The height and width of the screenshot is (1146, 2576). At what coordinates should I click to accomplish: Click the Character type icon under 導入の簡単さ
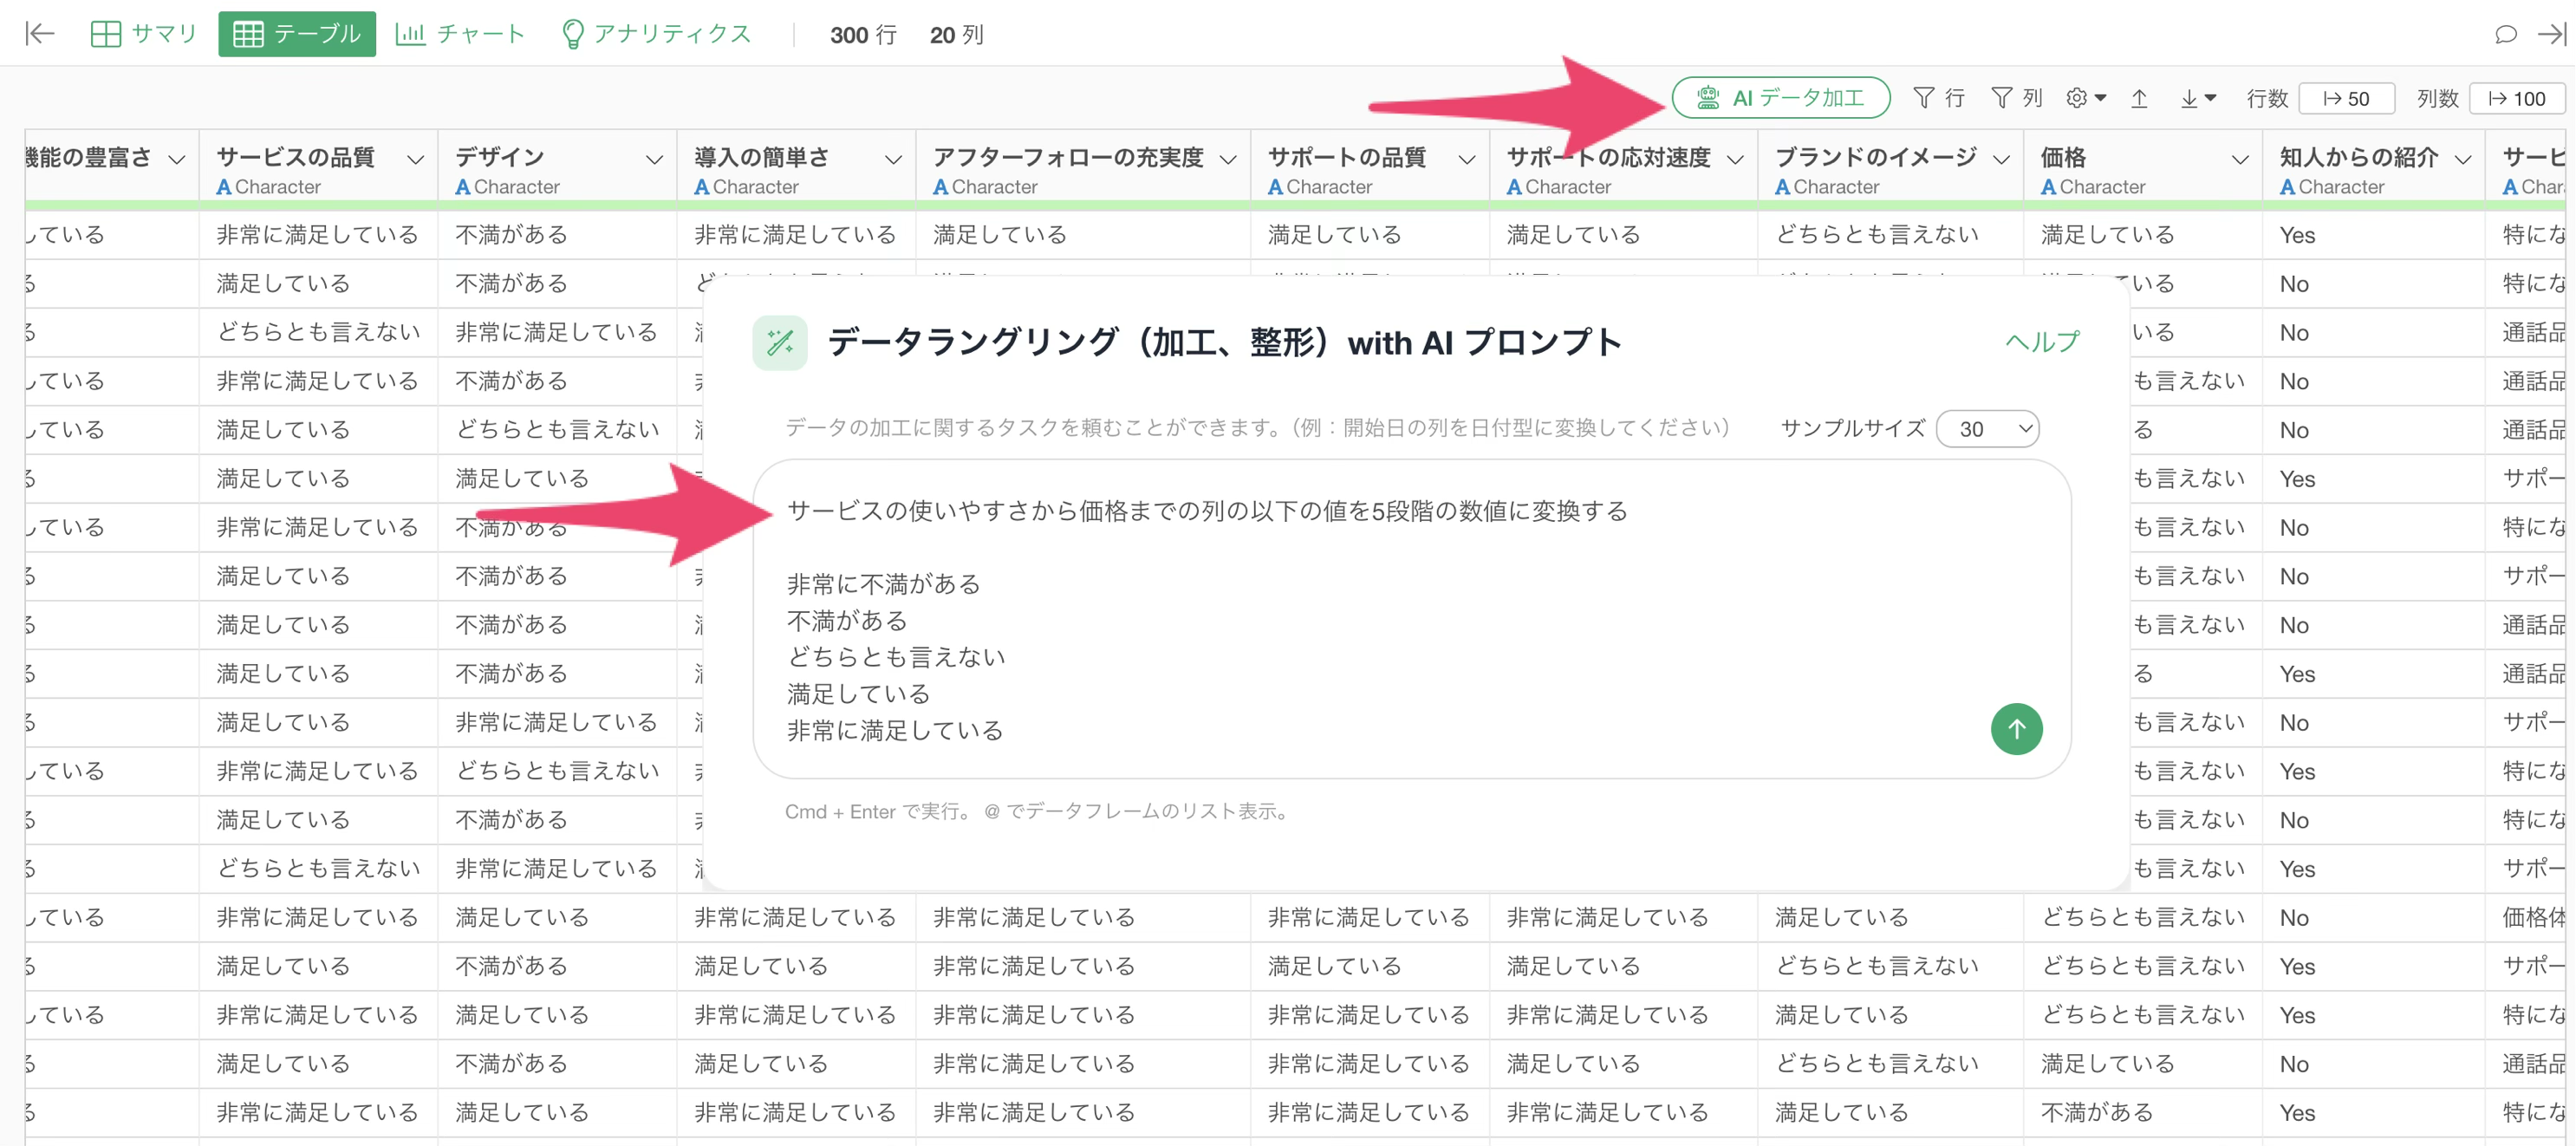(x=702, y=187)
